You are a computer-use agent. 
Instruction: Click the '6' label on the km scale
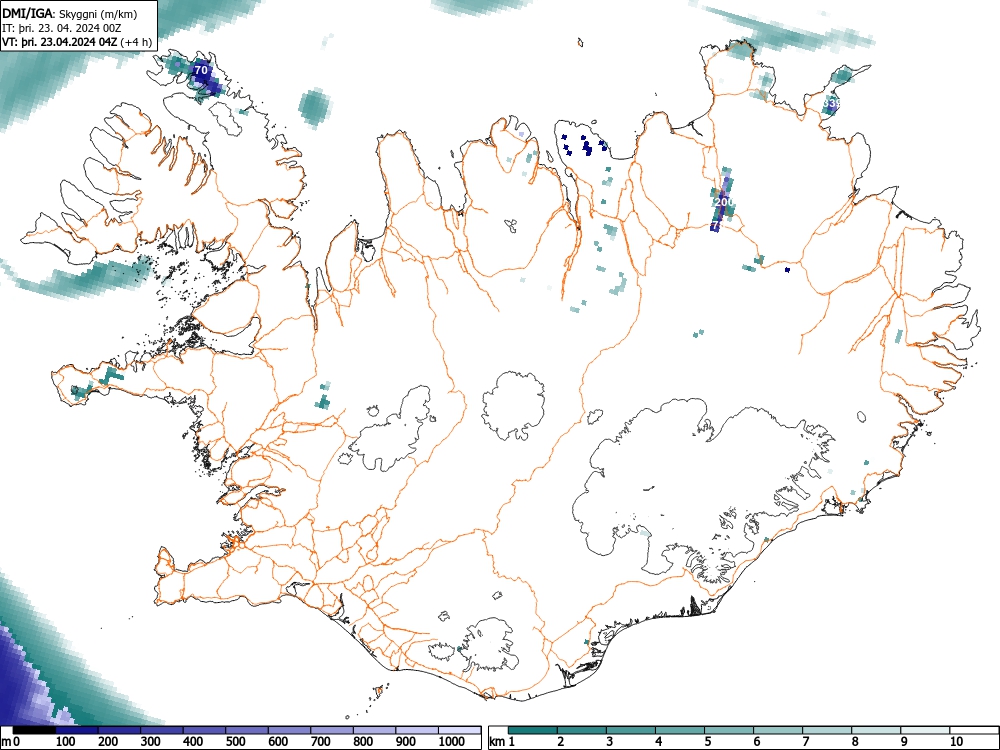(x=756, y=742)
